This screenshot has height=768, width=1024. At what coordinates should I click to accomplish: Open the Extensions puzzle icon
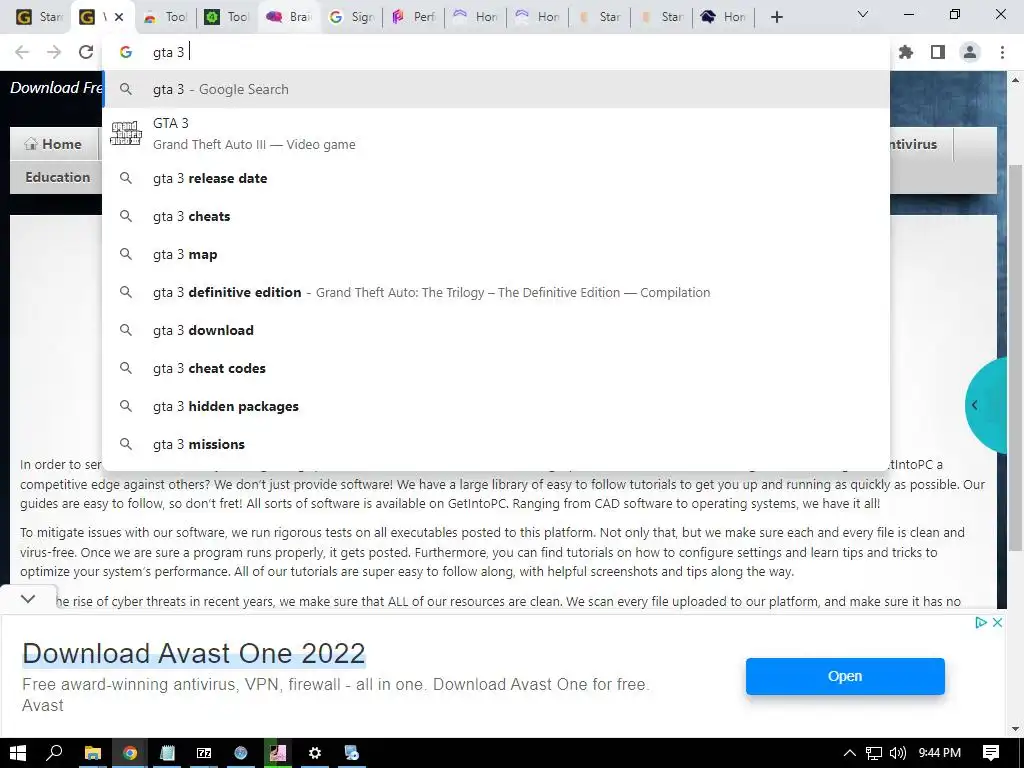click(906, 52)
